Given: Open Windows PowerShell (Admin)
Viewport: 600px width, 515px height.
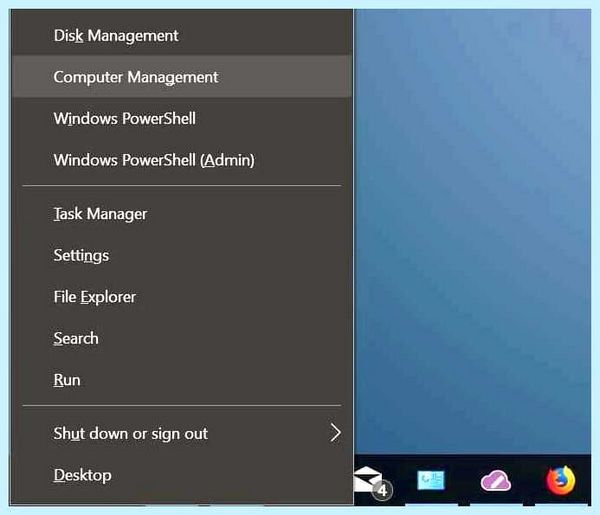Looking at the screenshot, I should point(182,160).
